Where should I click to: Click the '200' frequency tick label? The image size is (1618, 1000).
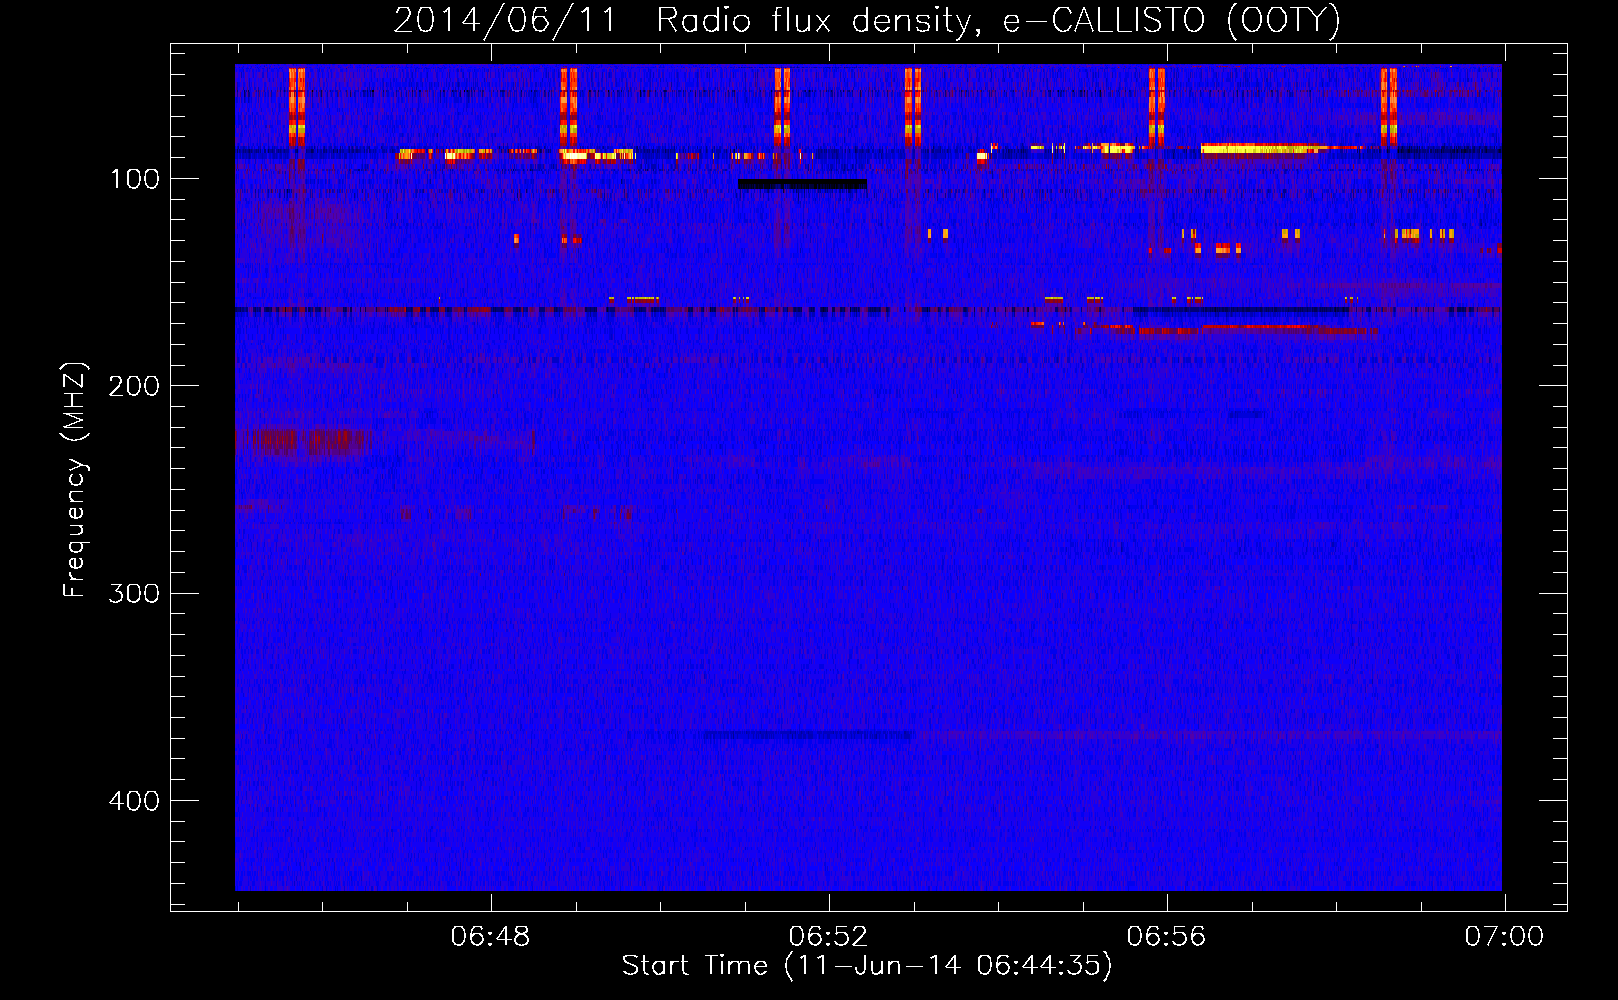135,386
